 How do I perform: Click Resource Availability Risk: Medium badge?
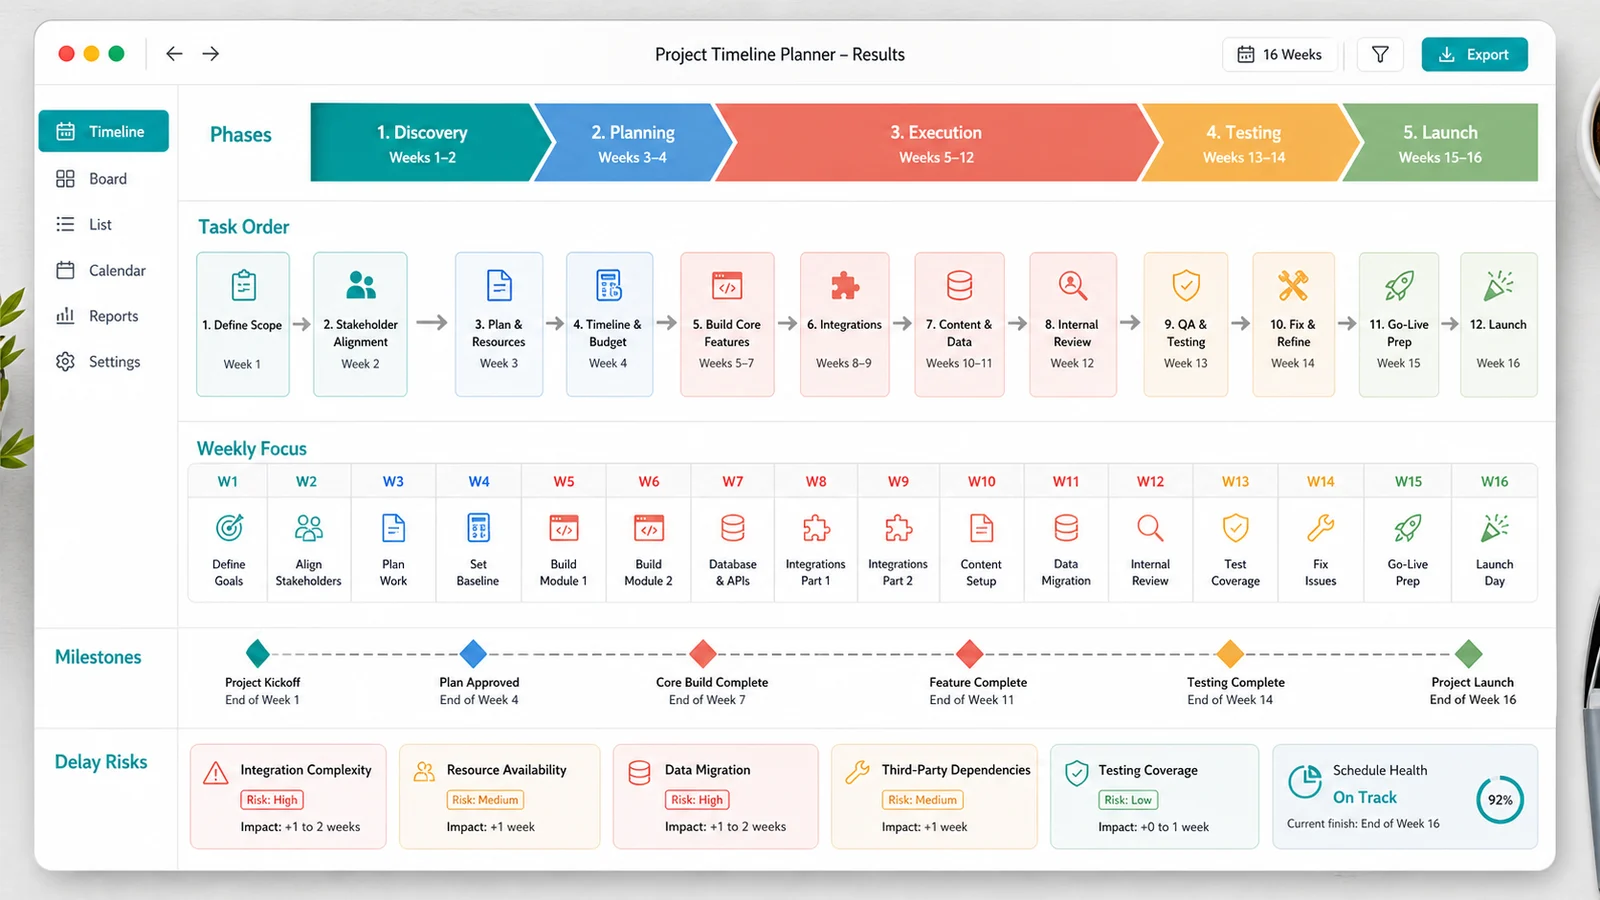click(x=485, y=800)
